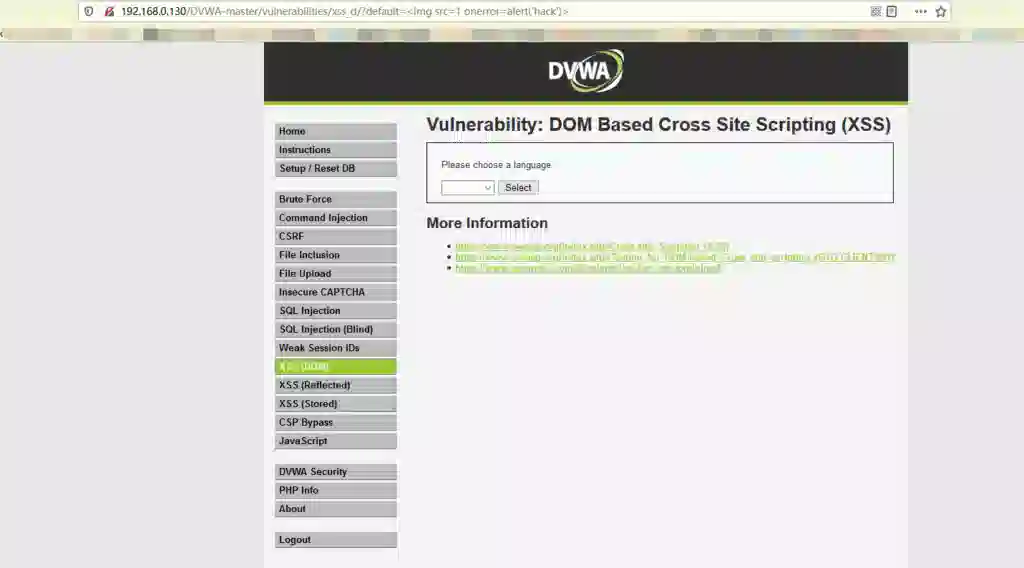Click the insecure connection lock icon
This screenshot has width=1024, height=568.
pos(109,11)
